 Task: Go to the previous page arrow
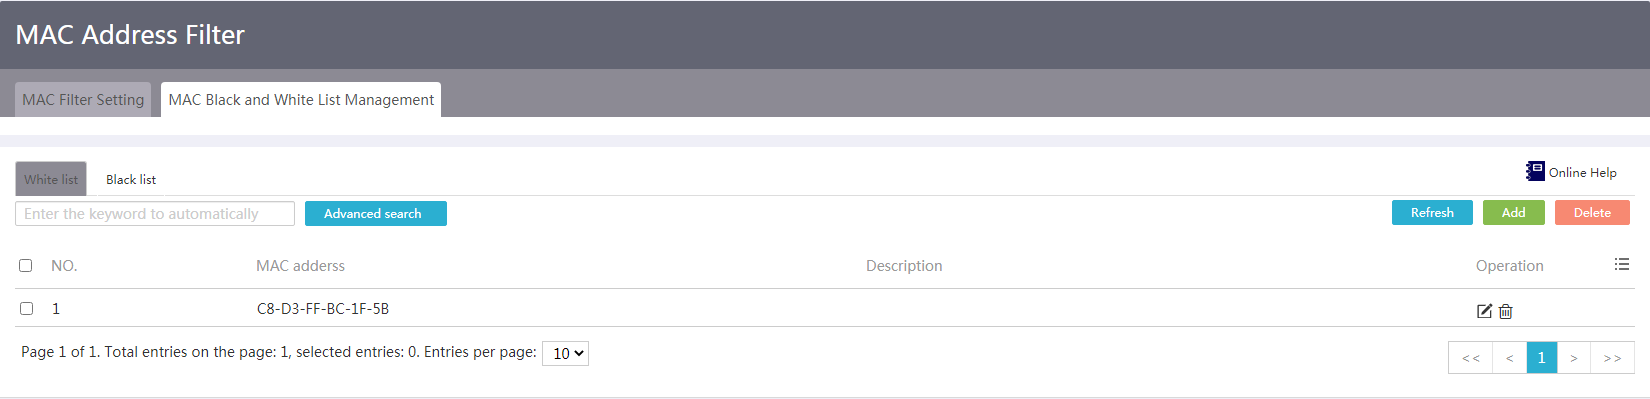pyautogui.click(x=1510, y=358)
